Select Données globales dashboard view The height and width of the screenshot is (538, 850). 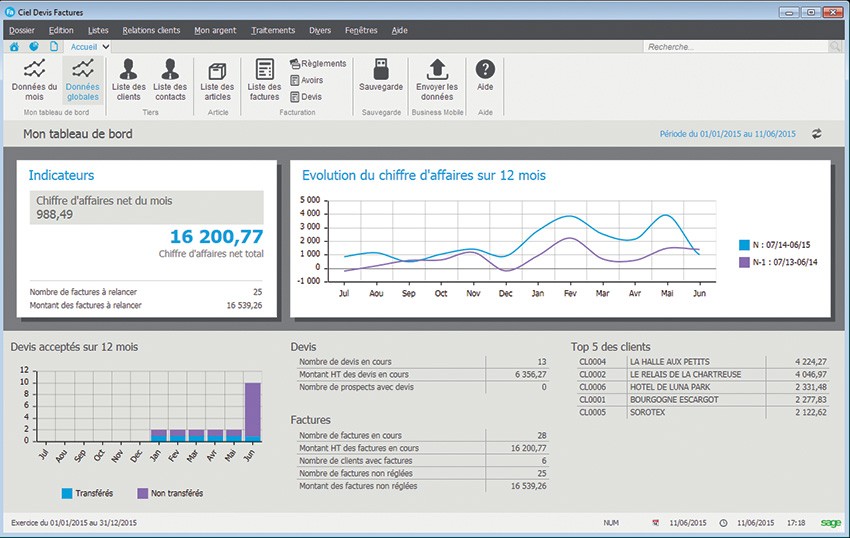pos(82,80)
